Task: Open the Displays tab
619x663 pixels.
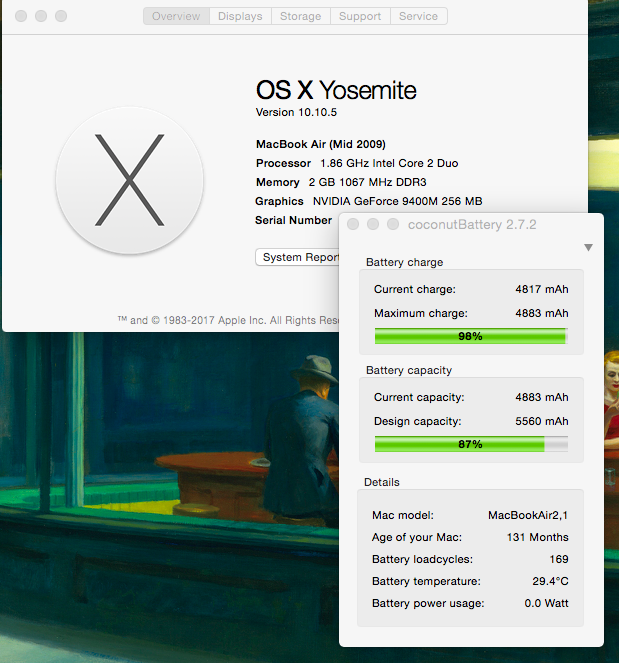Action: click(240, 16)
